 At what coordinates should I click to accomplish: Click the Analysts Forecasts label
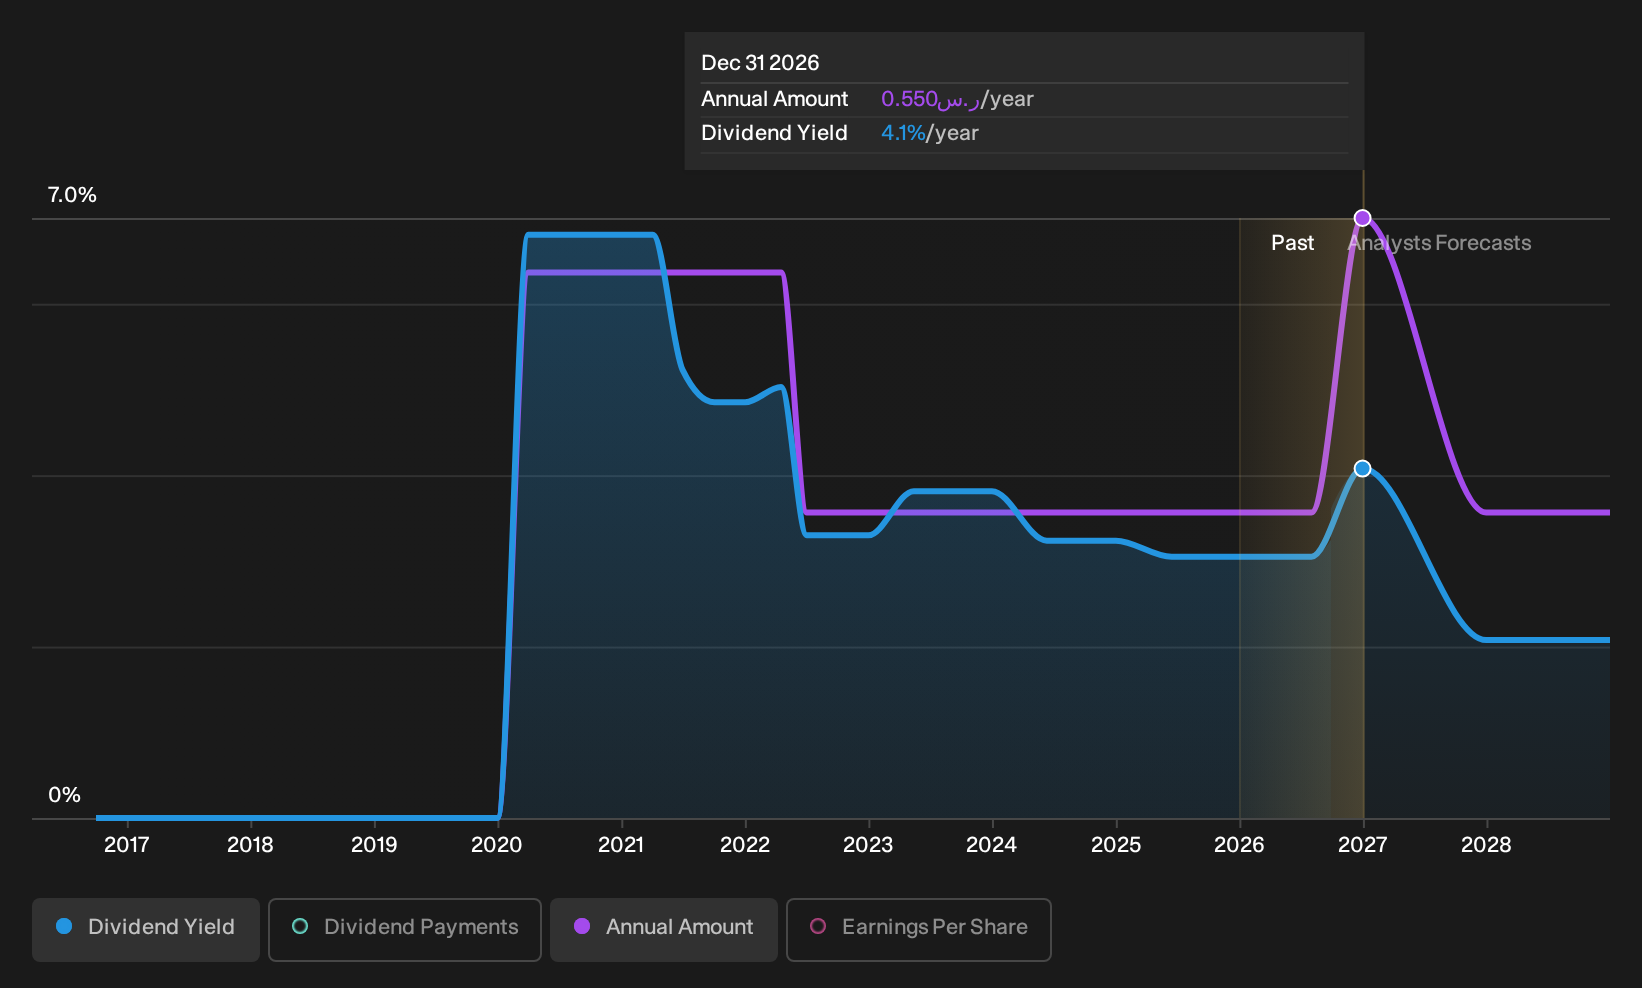click(1440, 243)
